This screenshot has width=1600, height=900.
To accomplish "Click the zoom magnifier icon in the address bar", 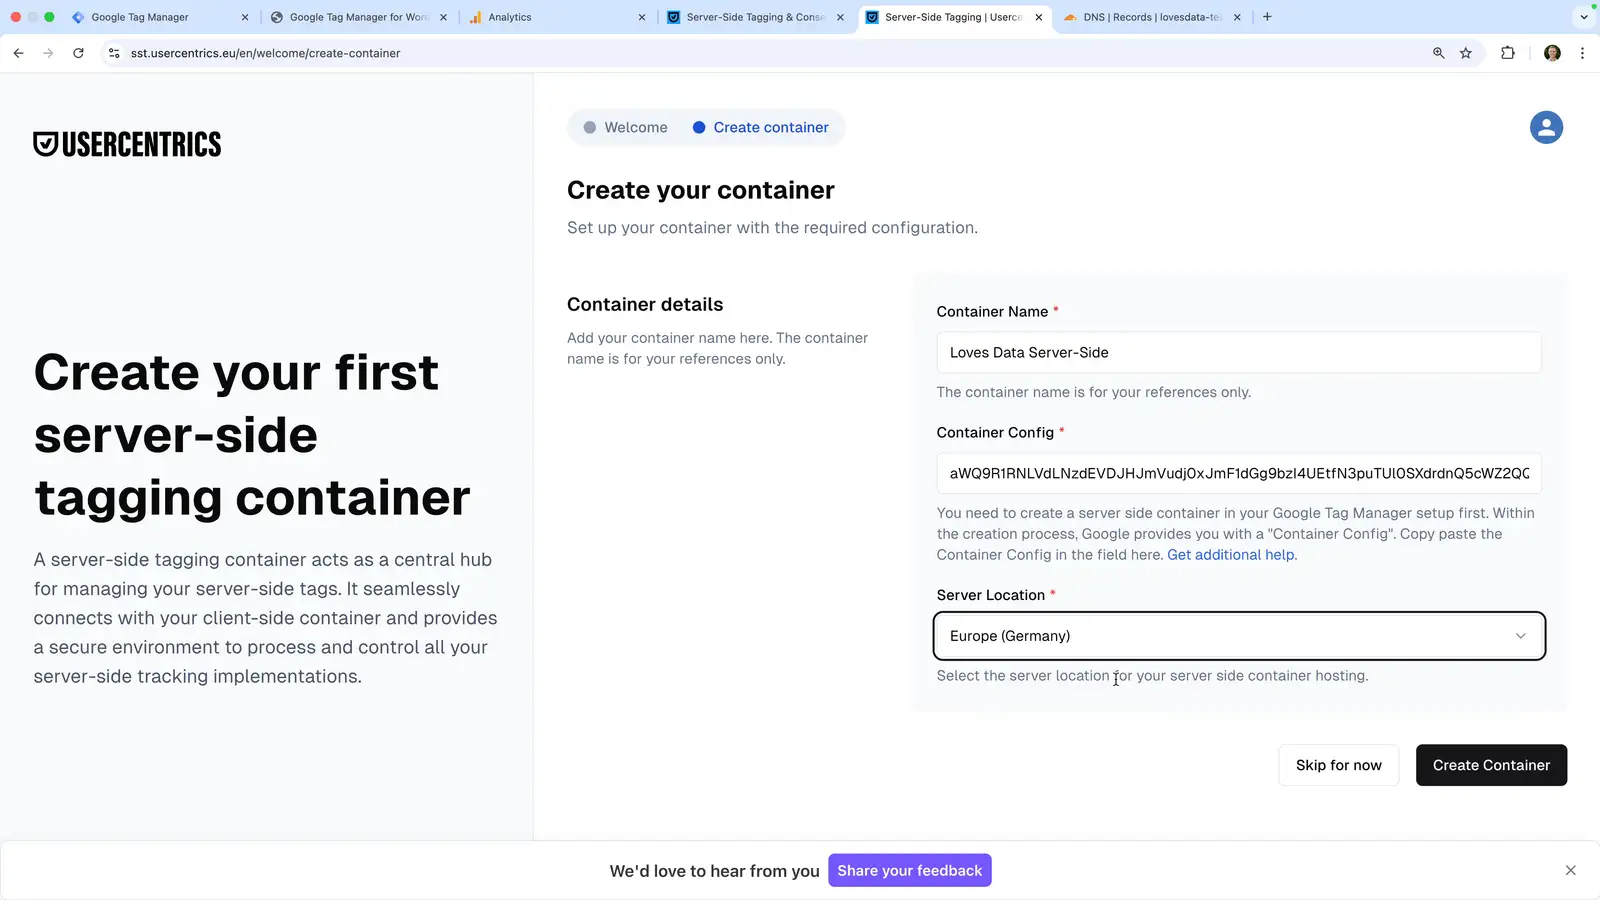I will point(1438,53).
